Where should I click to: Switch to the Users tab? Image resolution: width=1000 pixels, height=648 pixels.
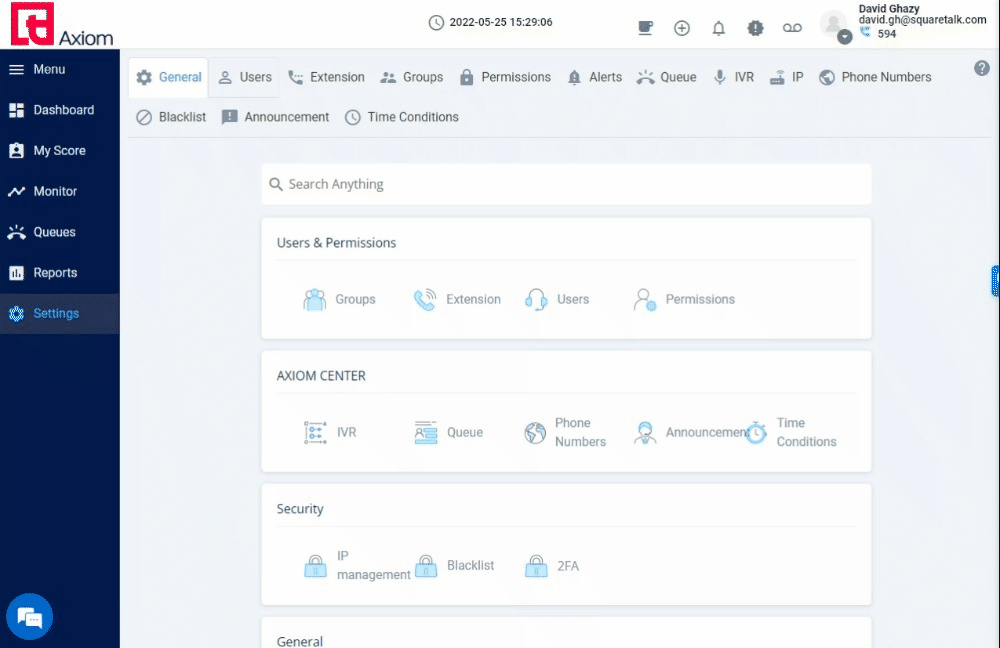244,77
